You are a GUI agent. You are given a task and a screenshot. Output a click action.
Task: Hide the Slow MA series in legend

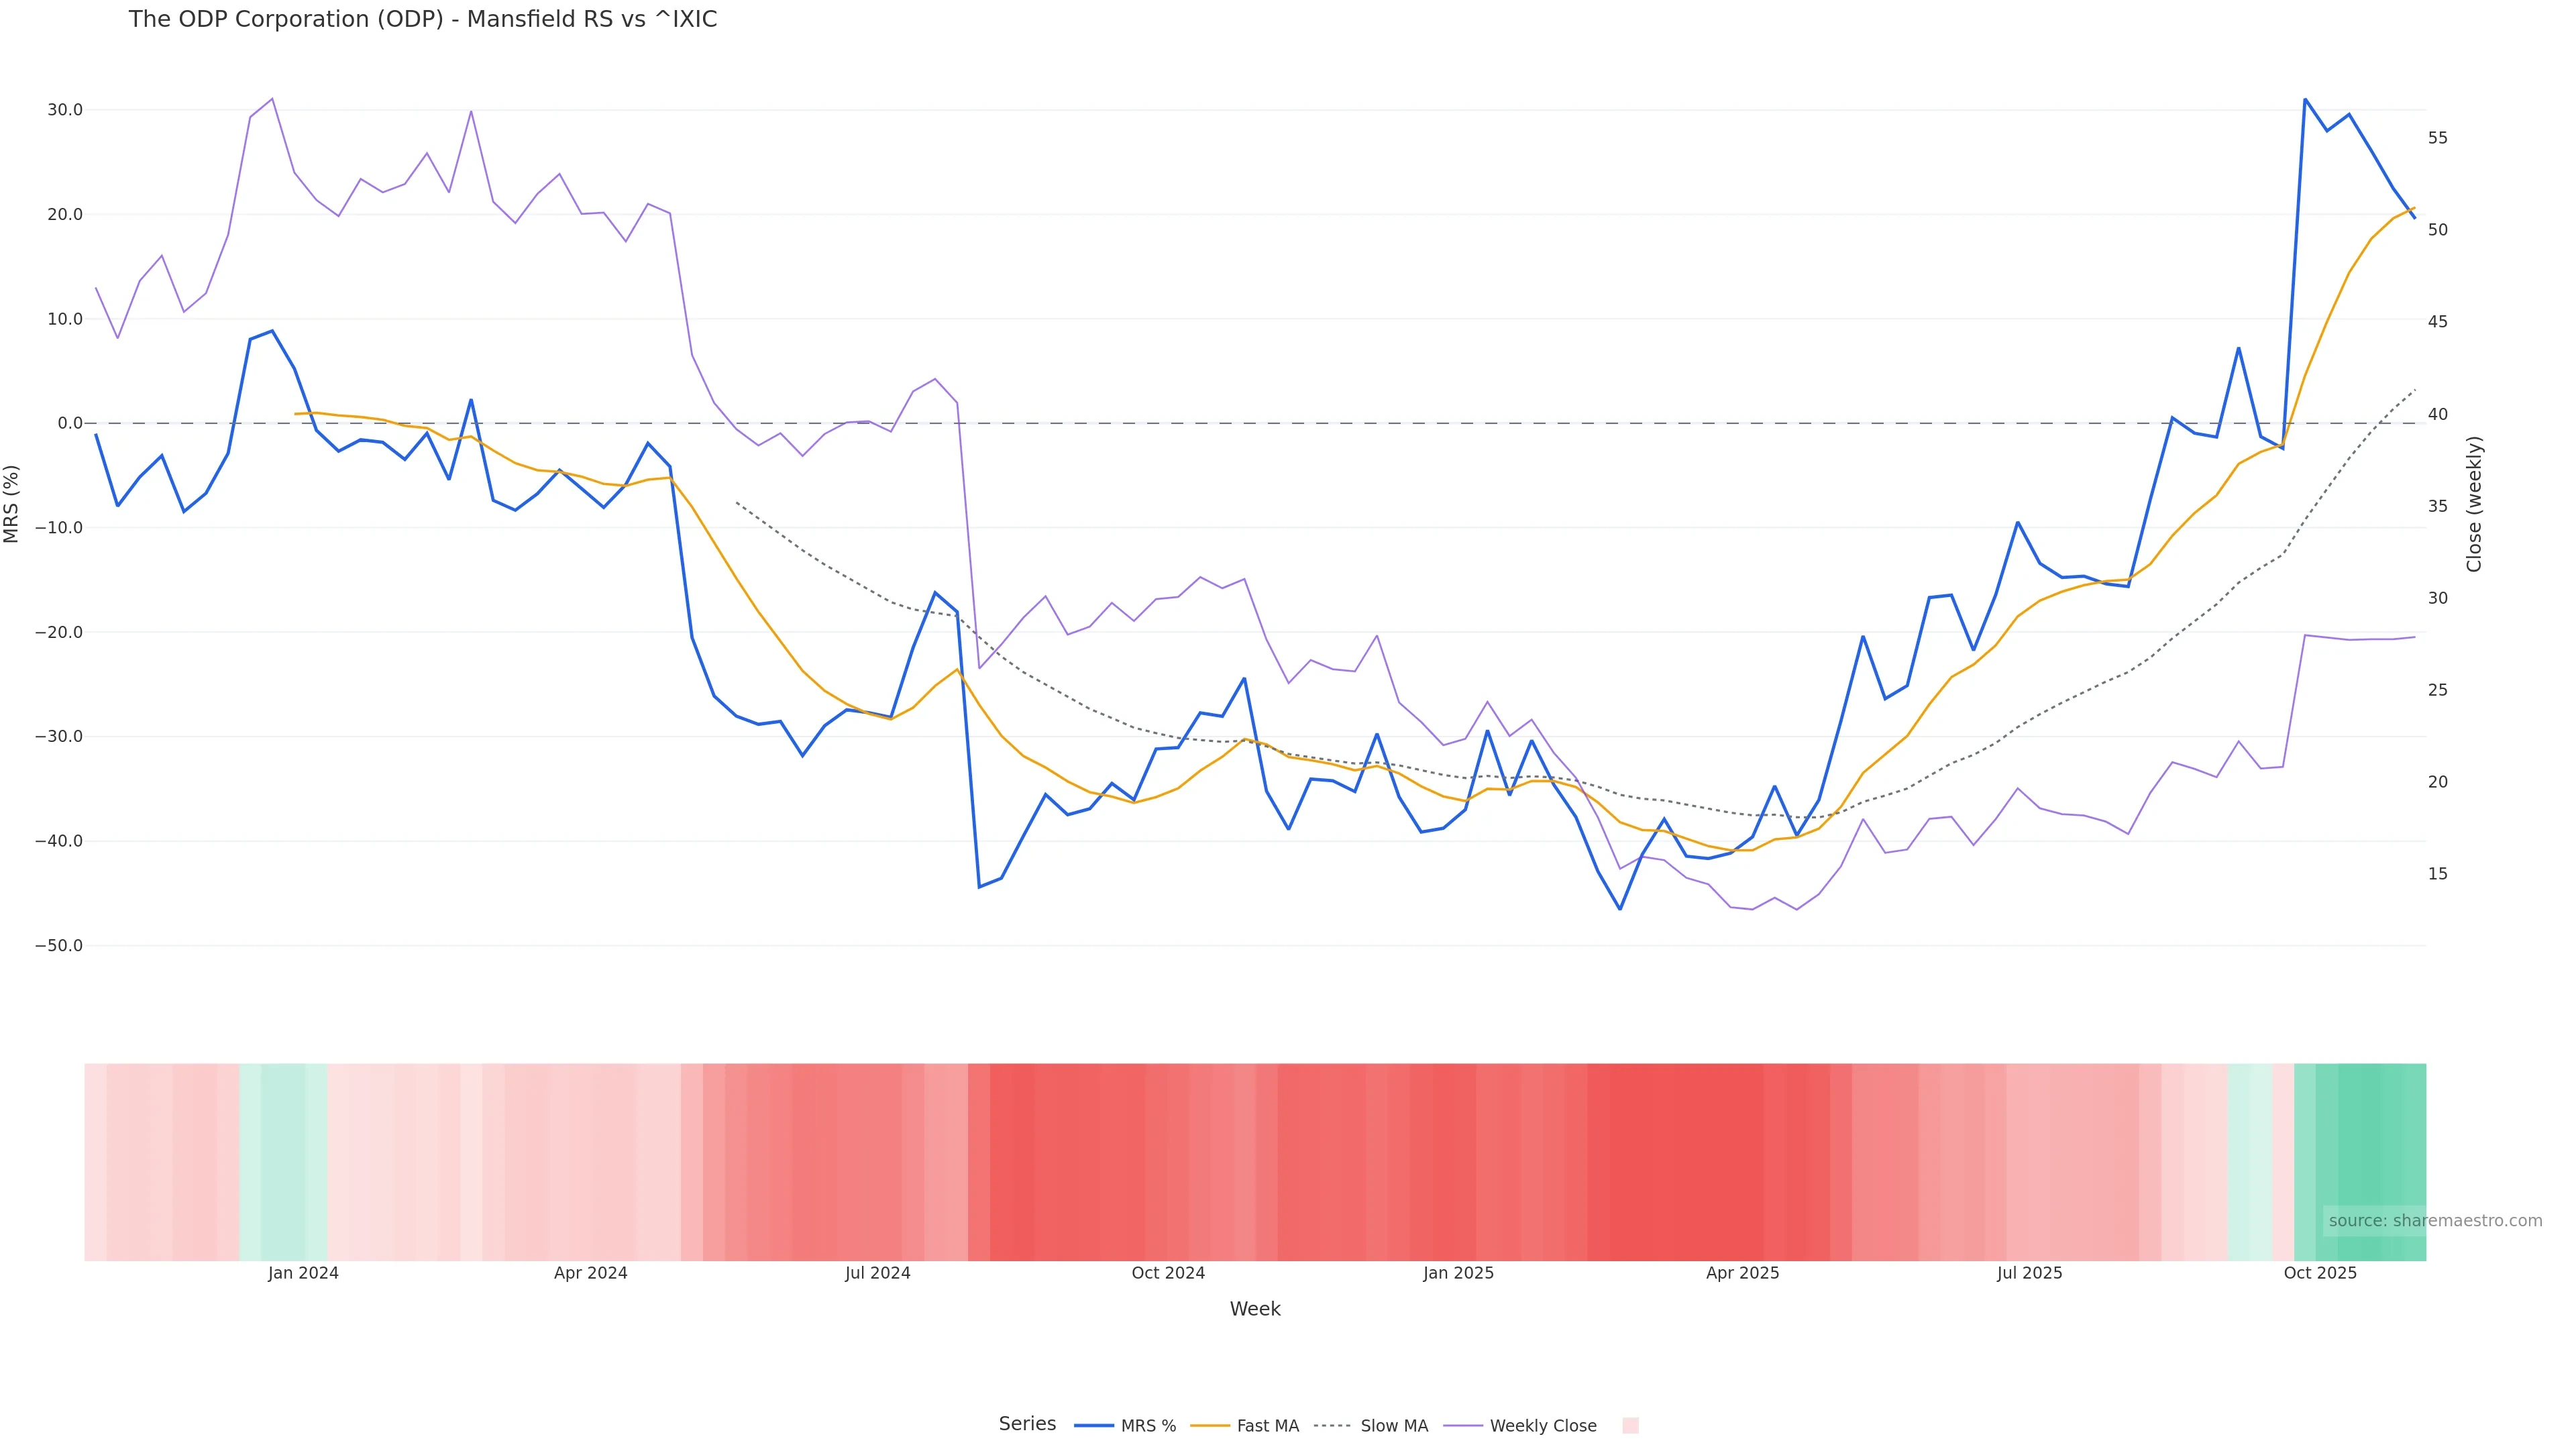1394,1426
